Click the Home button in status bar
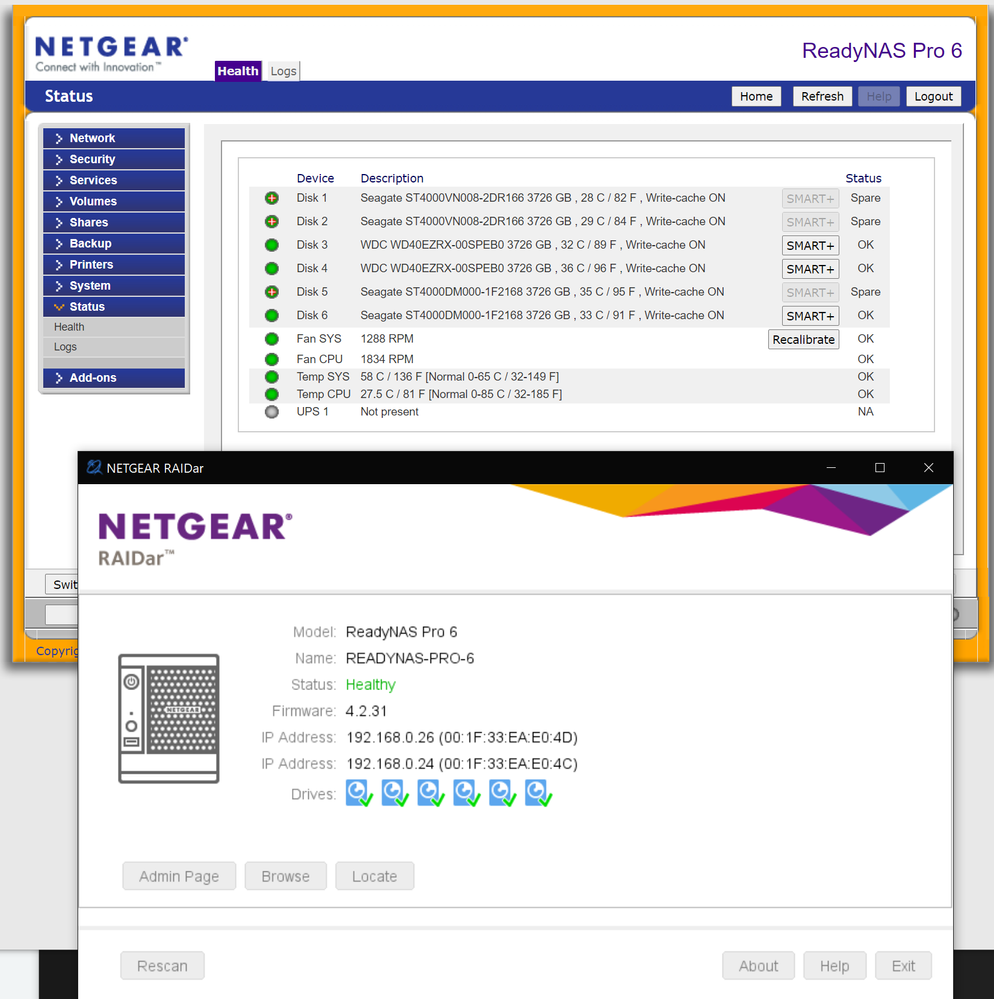994x999 pixels. 756,96
